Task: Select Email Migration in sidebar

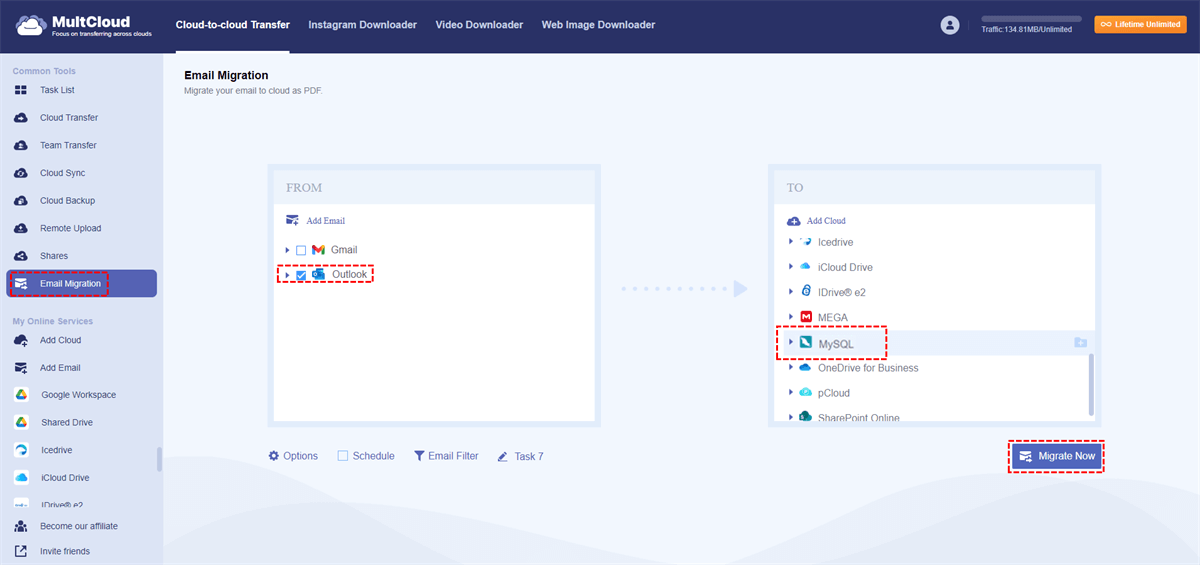Action: [82, 284]
